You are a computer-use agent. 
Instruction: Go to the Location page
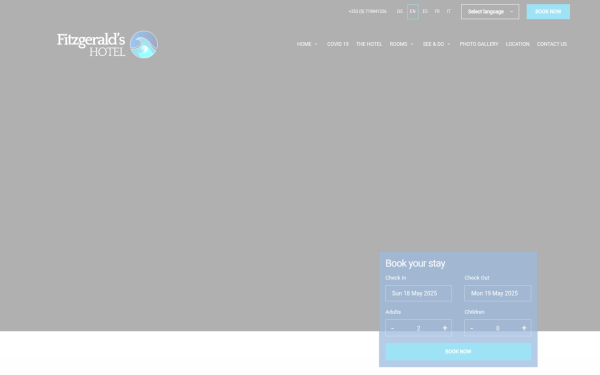coord(517,44)
